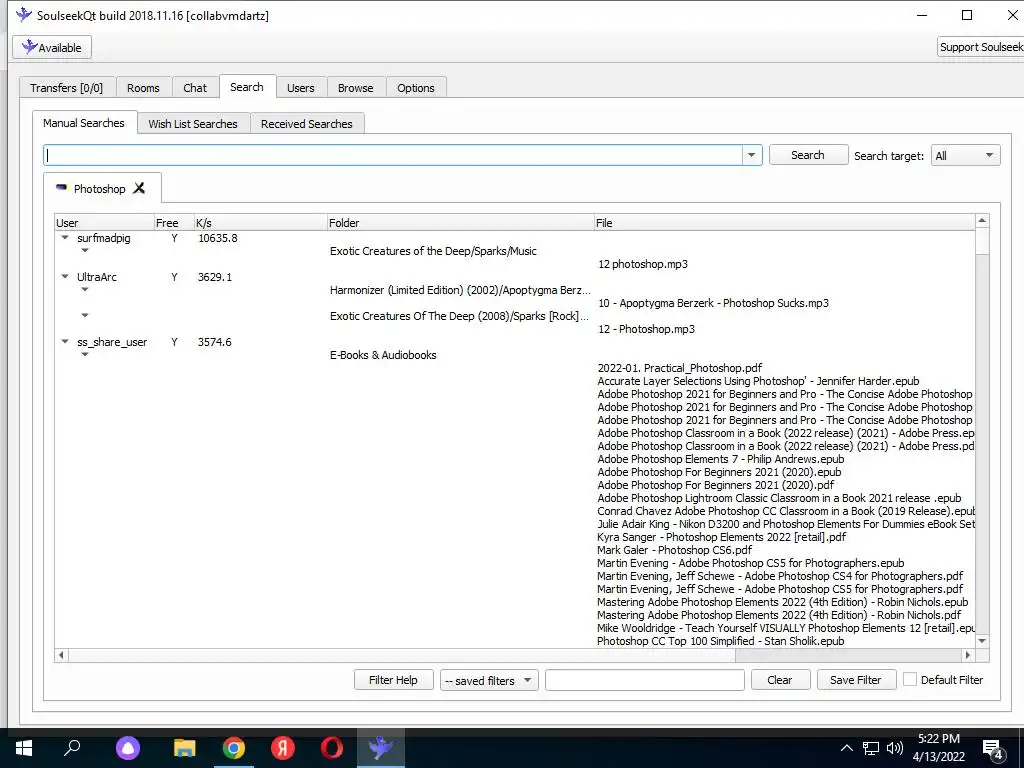Open notification center with 4 alerts
Viewport: 1024px width, 768px height.
click(x=993, y=750)
